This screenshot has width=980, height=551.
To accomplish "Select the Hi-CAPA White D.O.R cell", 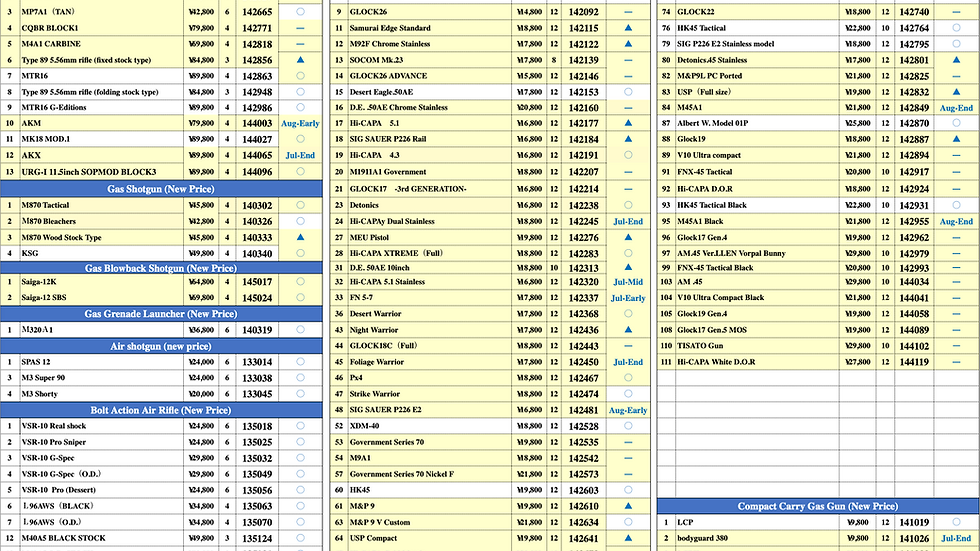I will [757, 362].
